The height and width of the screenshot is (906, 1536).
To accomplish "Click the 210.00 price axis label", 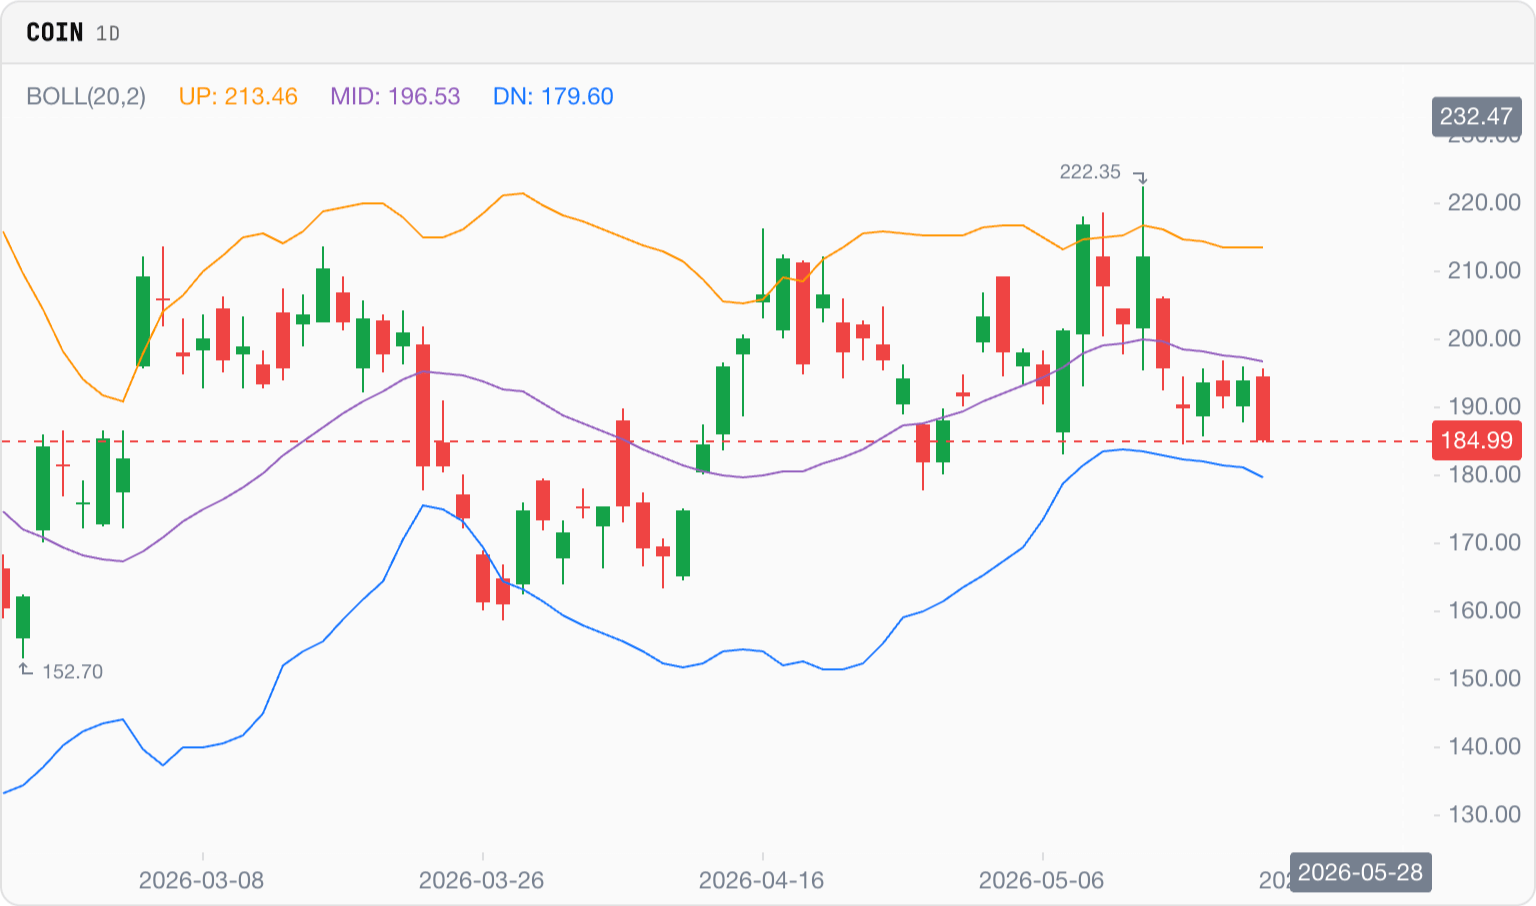I will pos(1484,271).
